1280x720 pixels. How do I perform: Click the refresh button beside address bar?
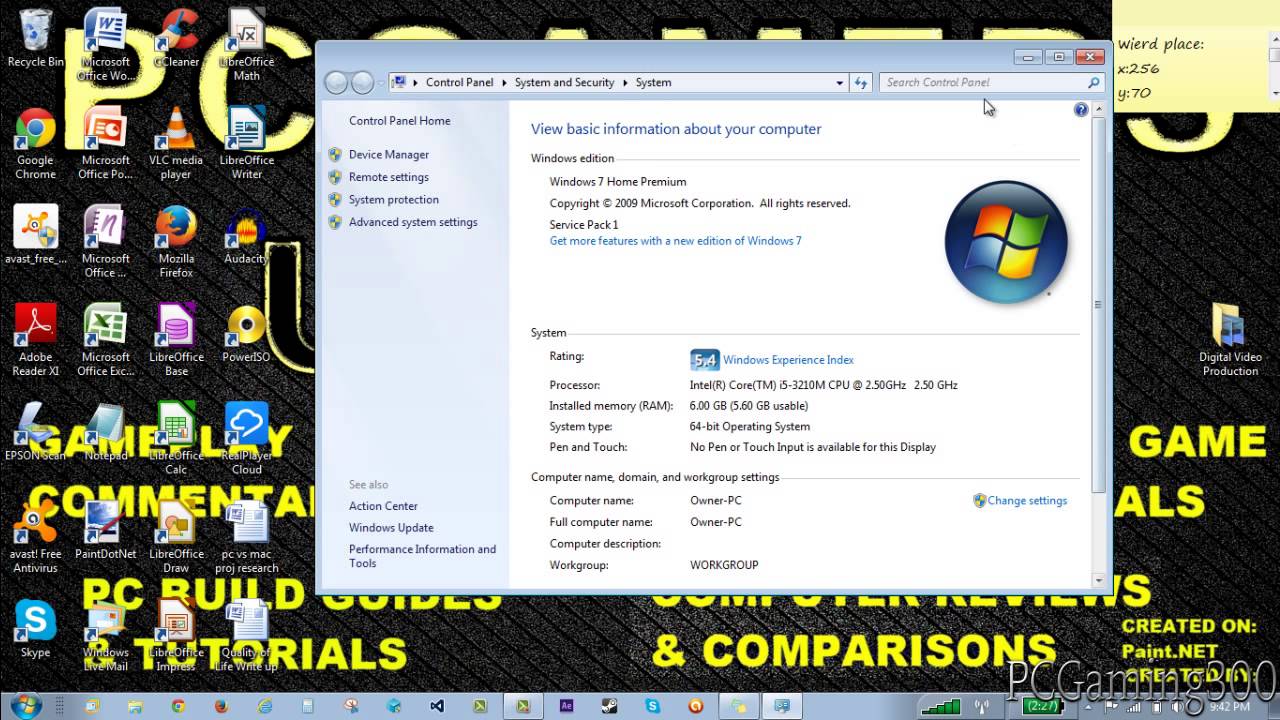[x=861, y=83]
